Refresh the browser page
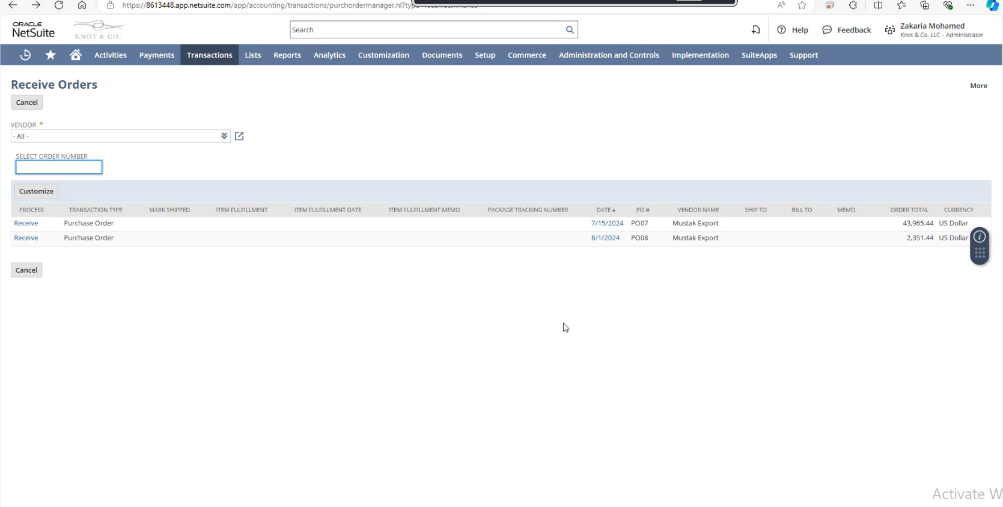This screenshot has width=1003, height=507. [x=59, y=5]
